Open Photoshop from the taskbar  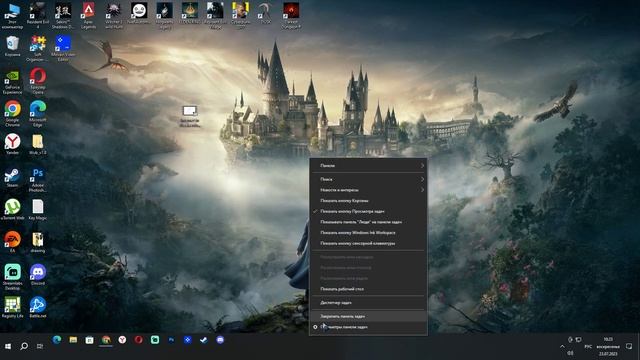pos(171,340)
